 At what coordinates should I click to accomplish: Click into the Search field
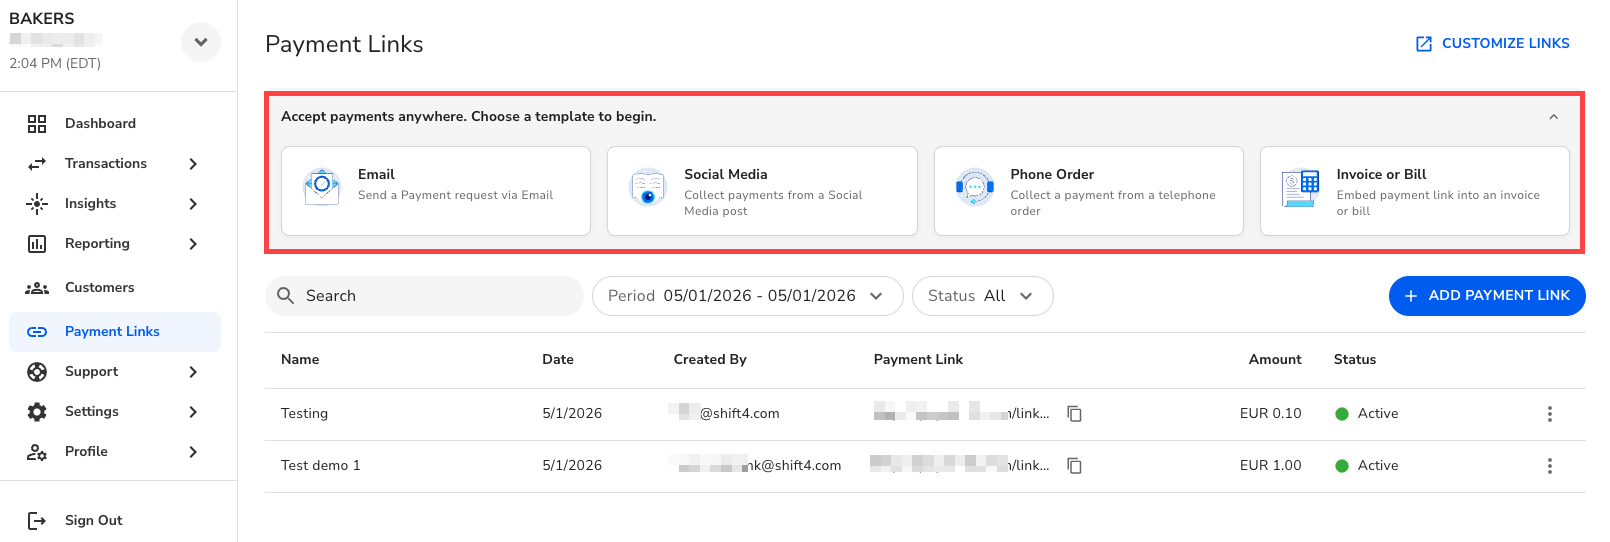[x=424, y=296]
